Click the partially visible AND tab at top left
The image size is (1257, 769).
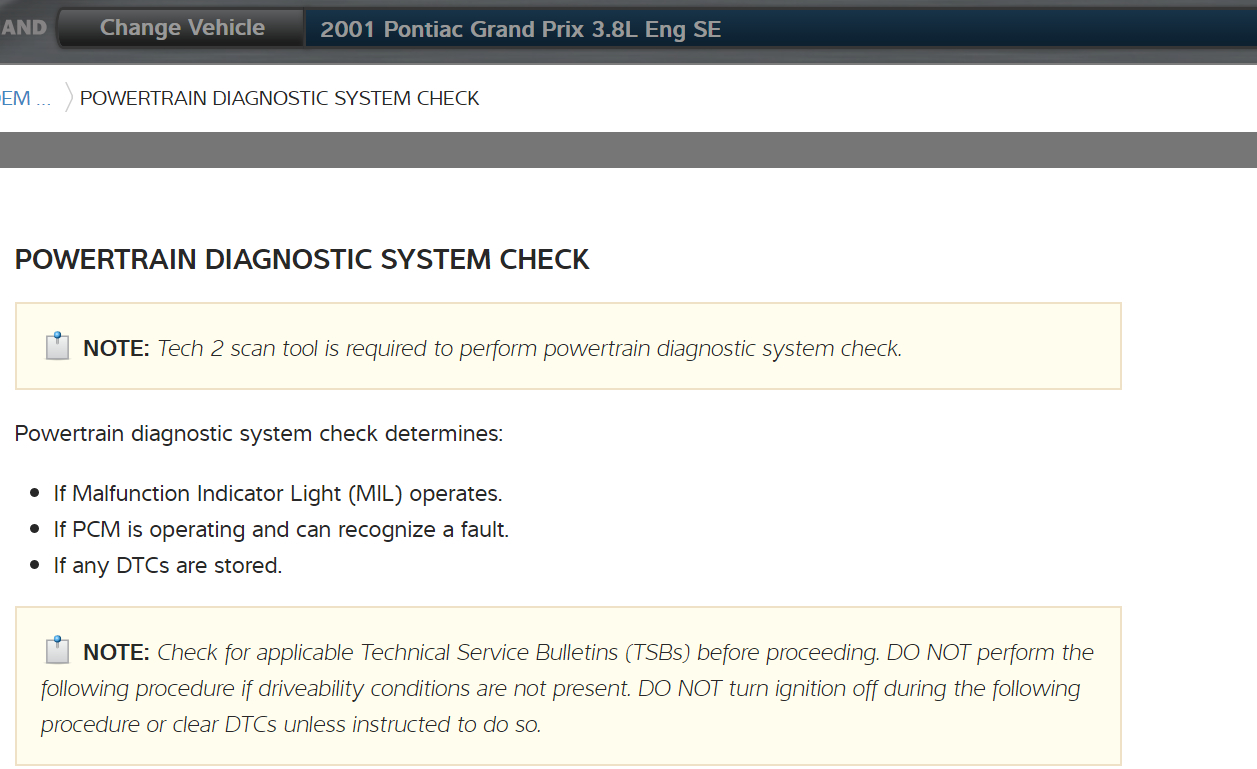(x=24, y=28)
